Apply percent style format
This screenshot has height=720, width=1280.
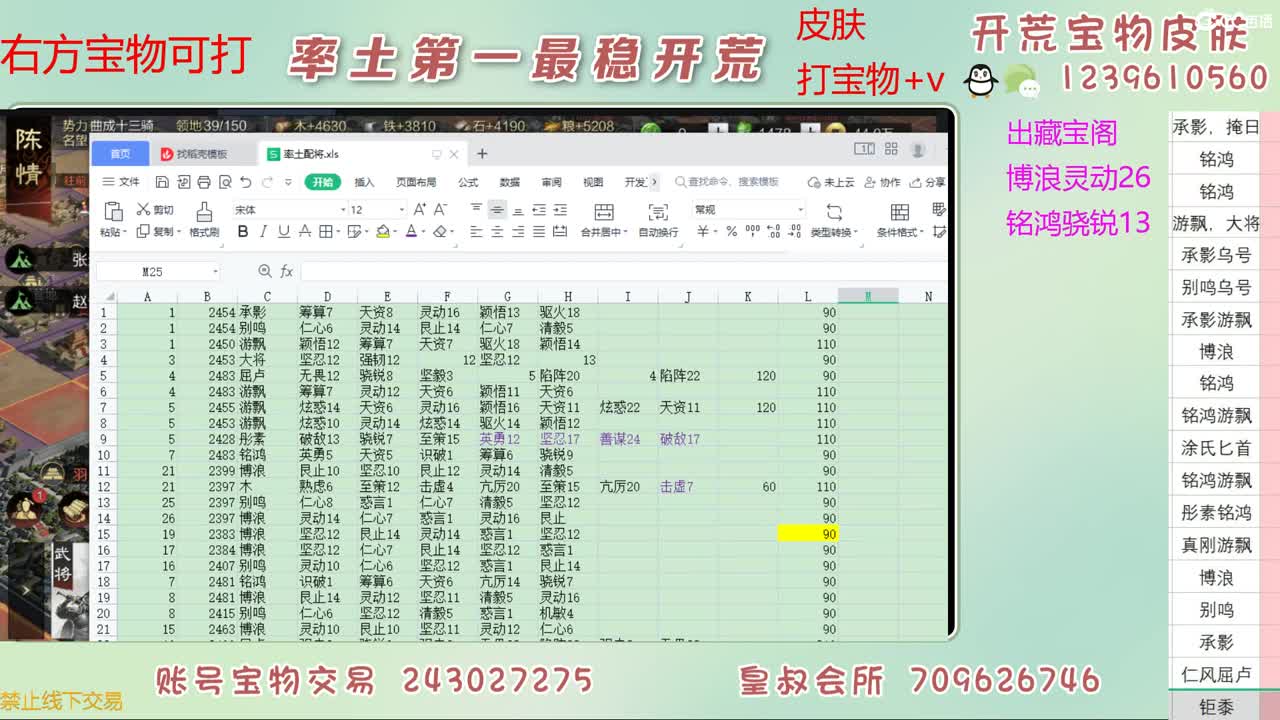731,232
